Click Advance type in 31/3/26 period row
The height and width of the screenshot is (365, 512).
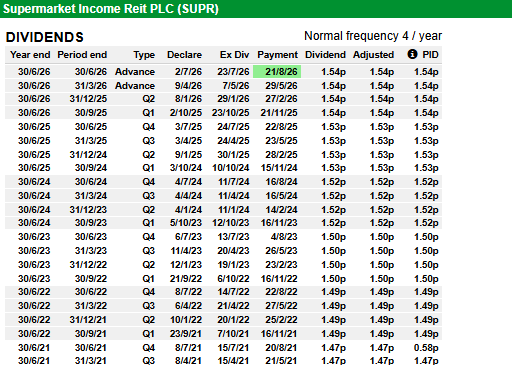pyautogui.click(x=135, y=86)
